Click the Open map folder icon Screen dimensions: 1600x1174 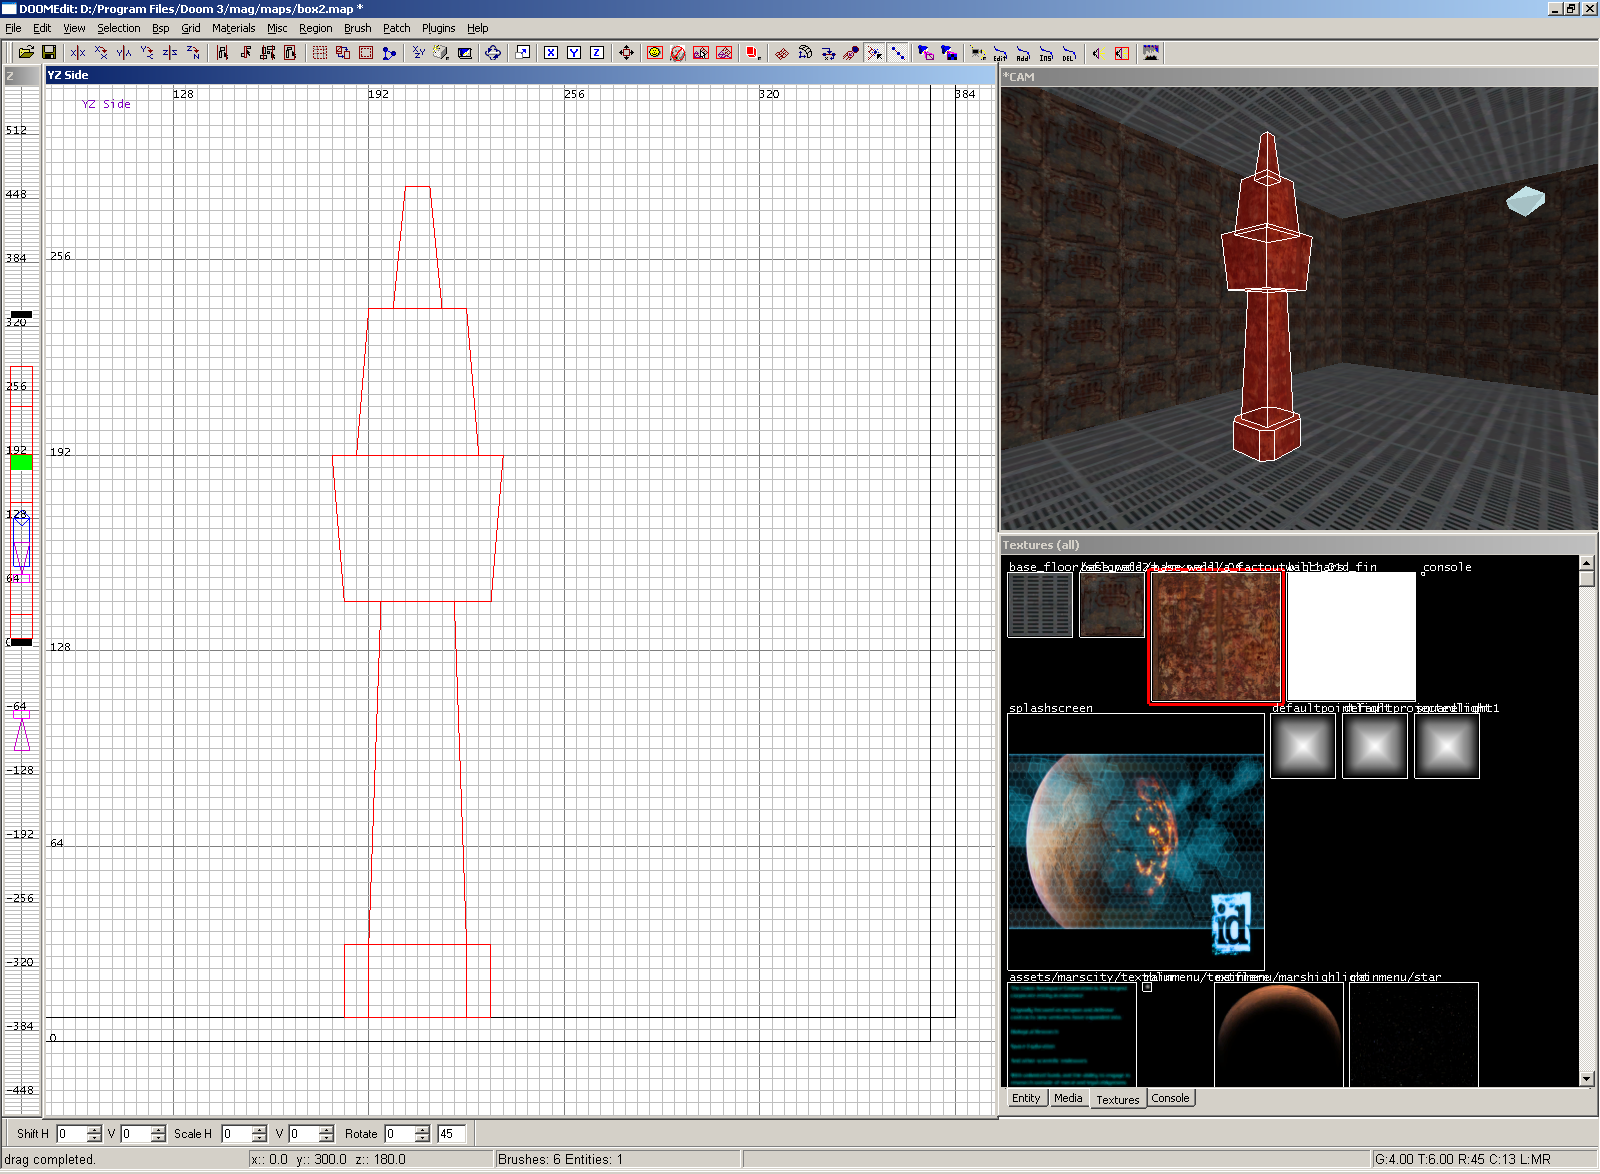26,53
